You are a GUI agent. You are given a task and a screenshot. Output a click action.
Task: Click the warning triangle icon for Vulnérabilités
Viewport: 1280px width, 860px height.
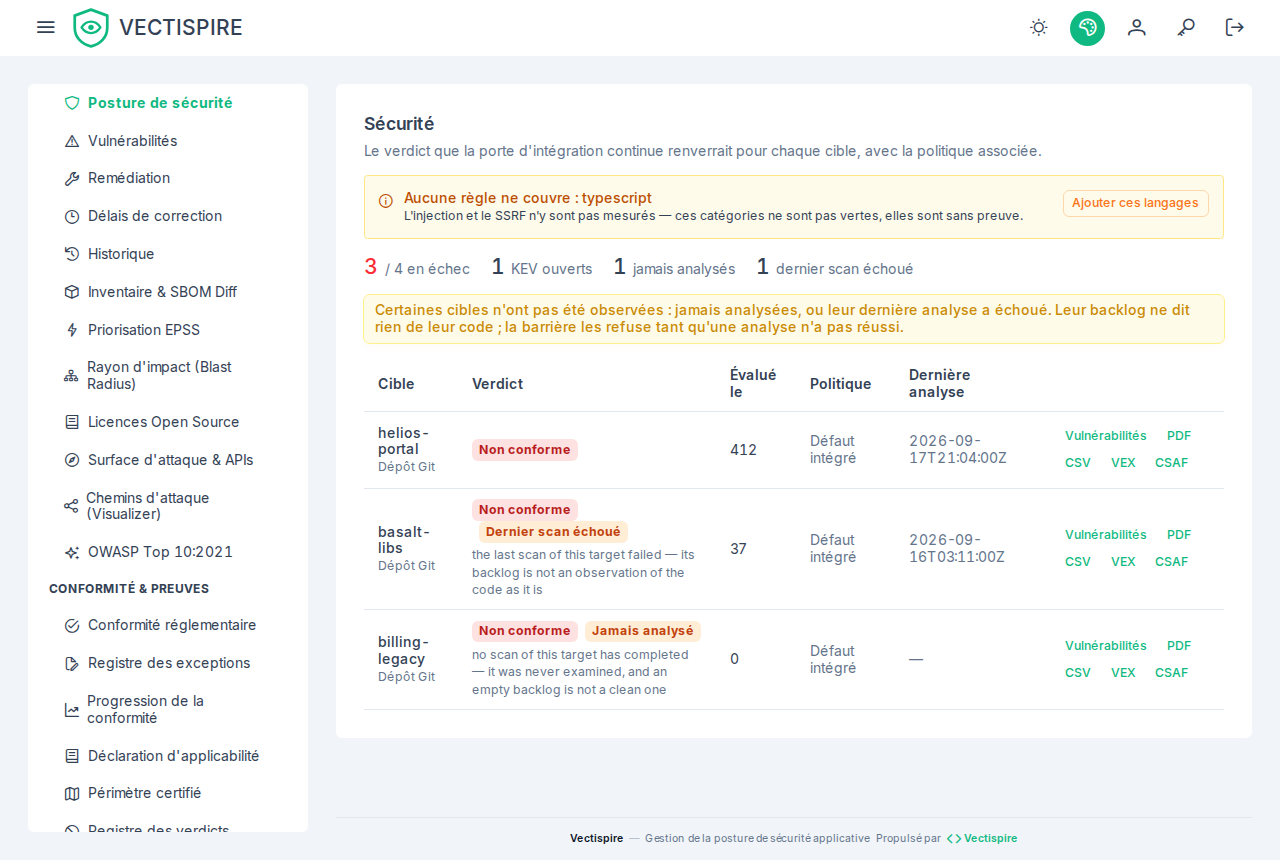[72, 141]
